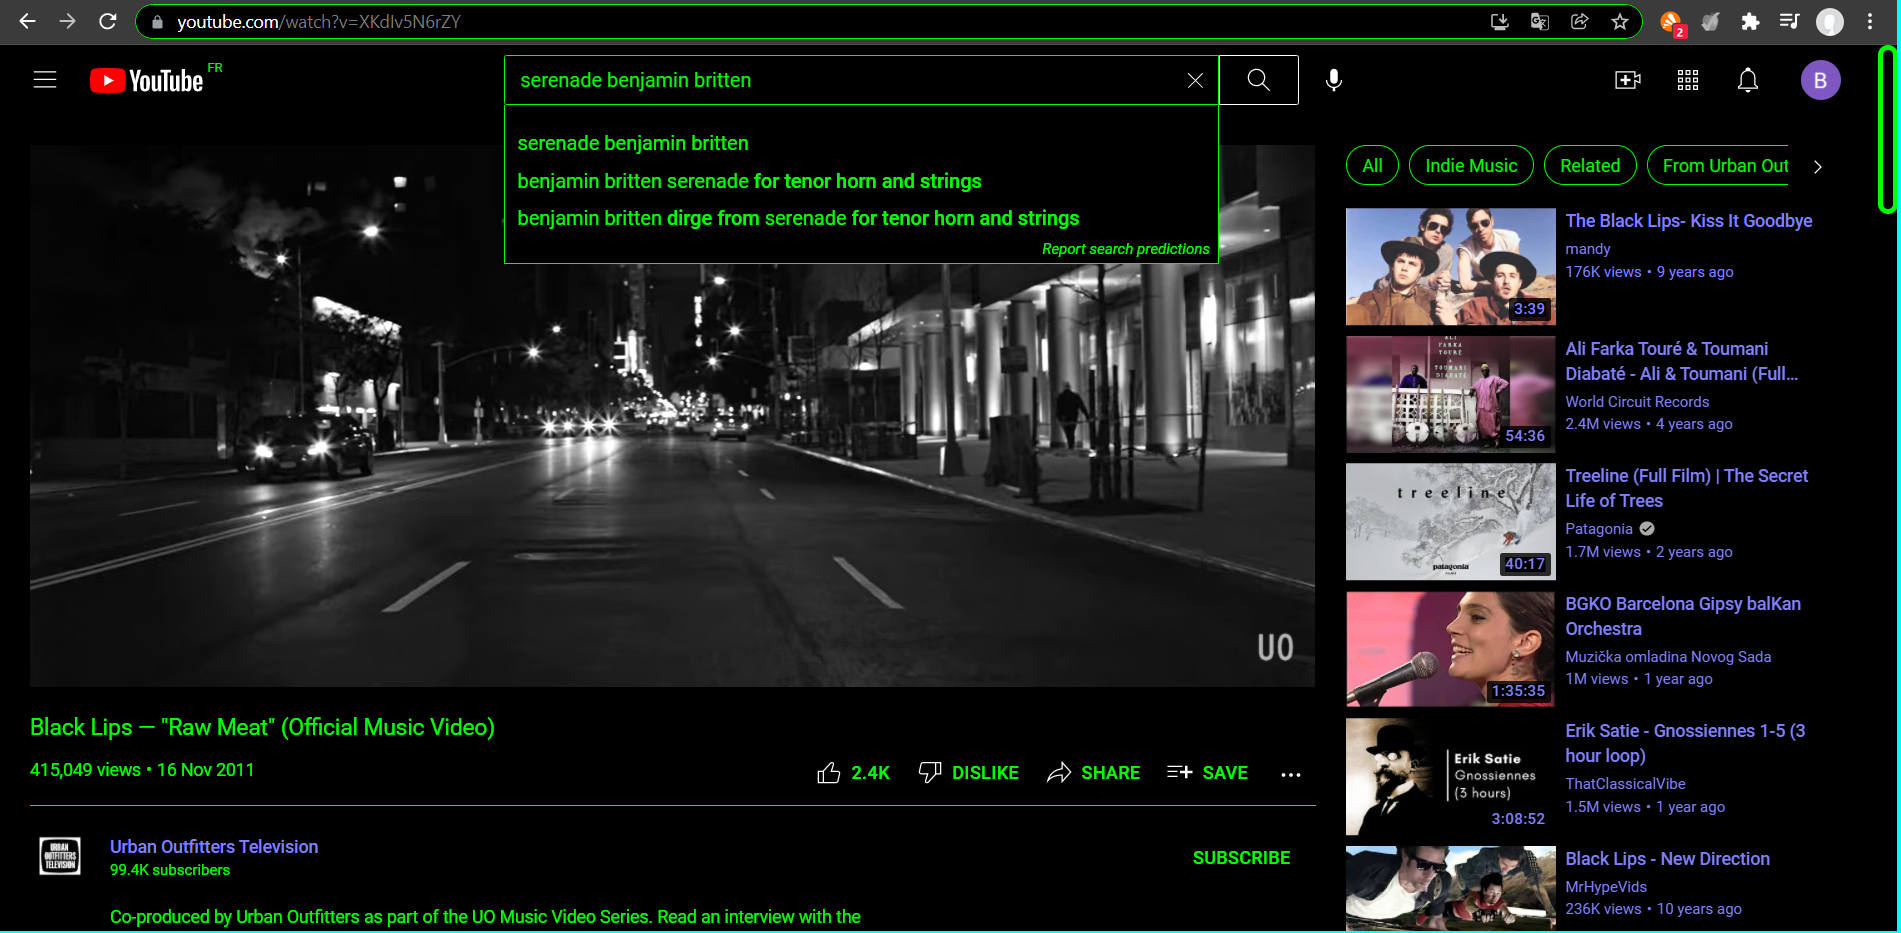Open YouTube apps grid
The image size is (1901, 933).
click(x=1688, y=80)
